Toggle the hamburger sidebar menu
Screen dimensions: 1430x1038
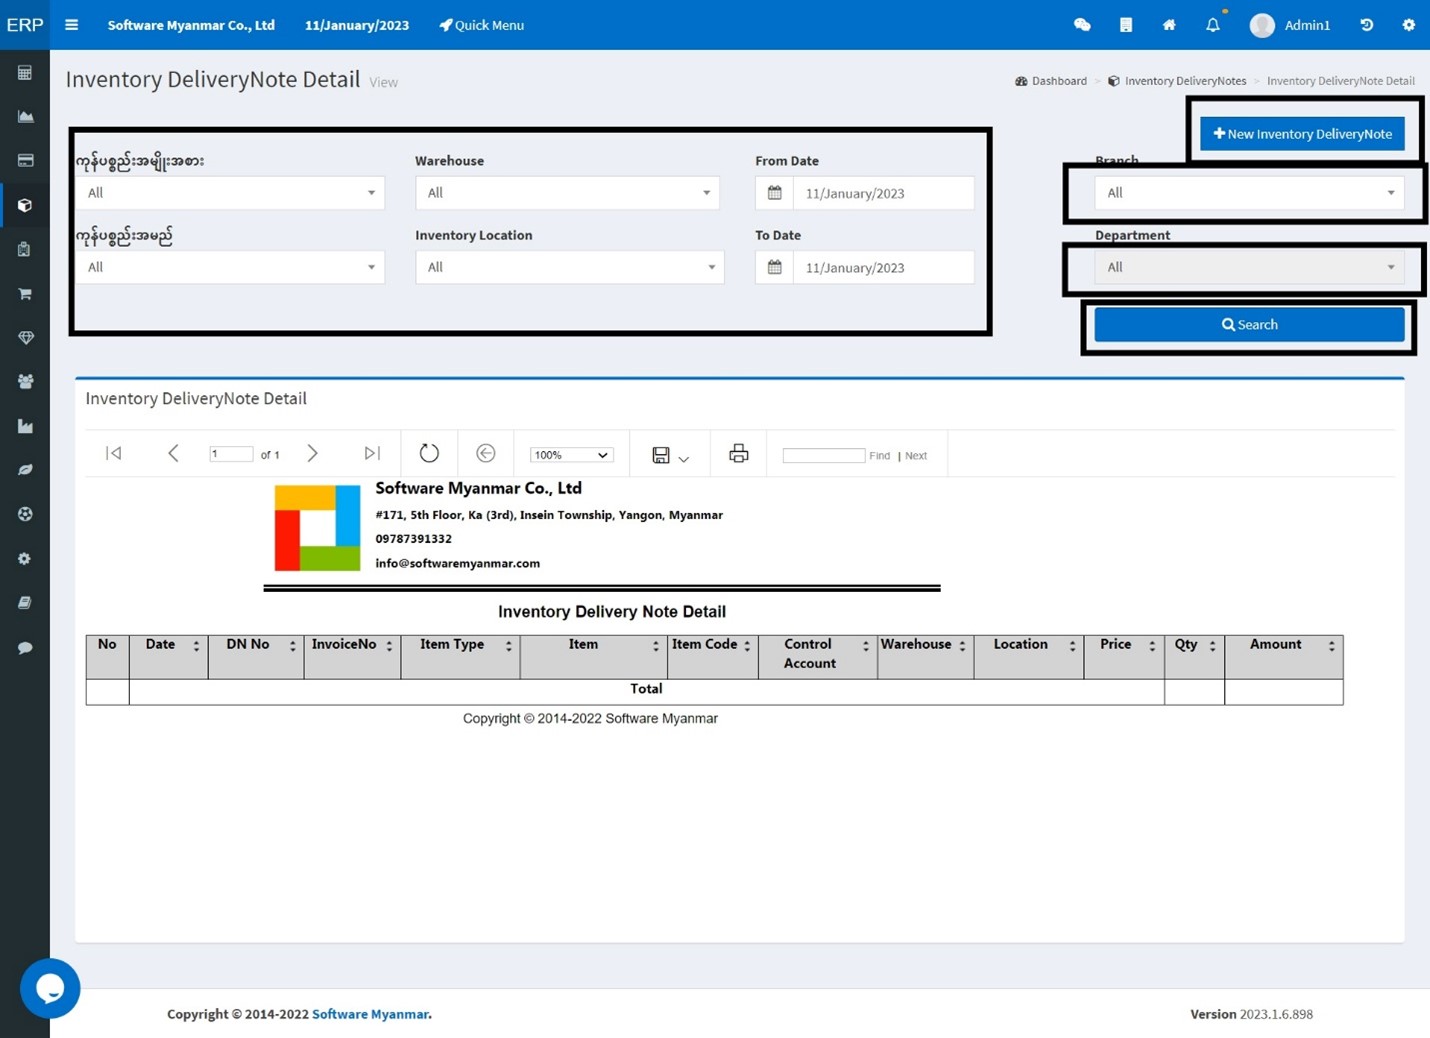coord(71,25)
